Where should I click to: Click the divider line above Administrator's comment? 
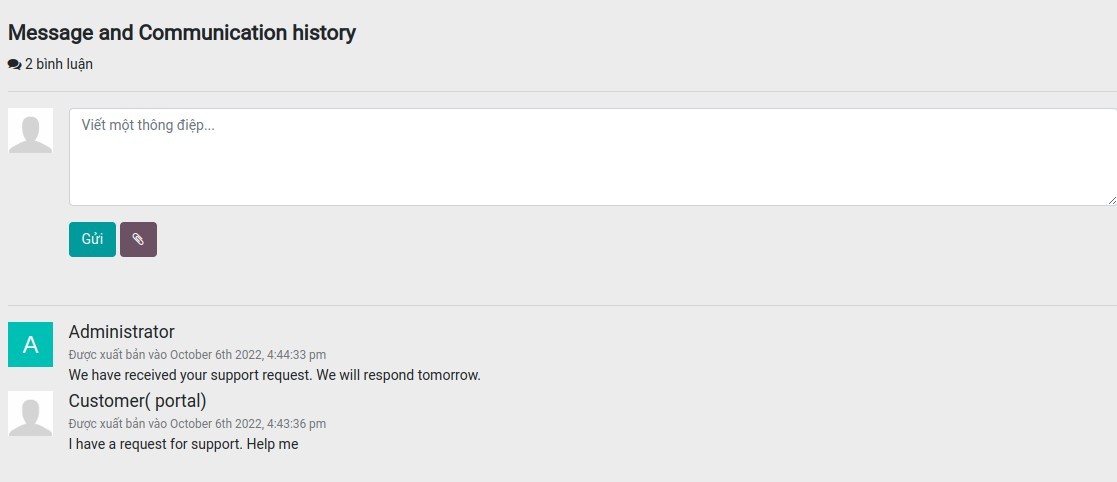[x=560, y=305]
